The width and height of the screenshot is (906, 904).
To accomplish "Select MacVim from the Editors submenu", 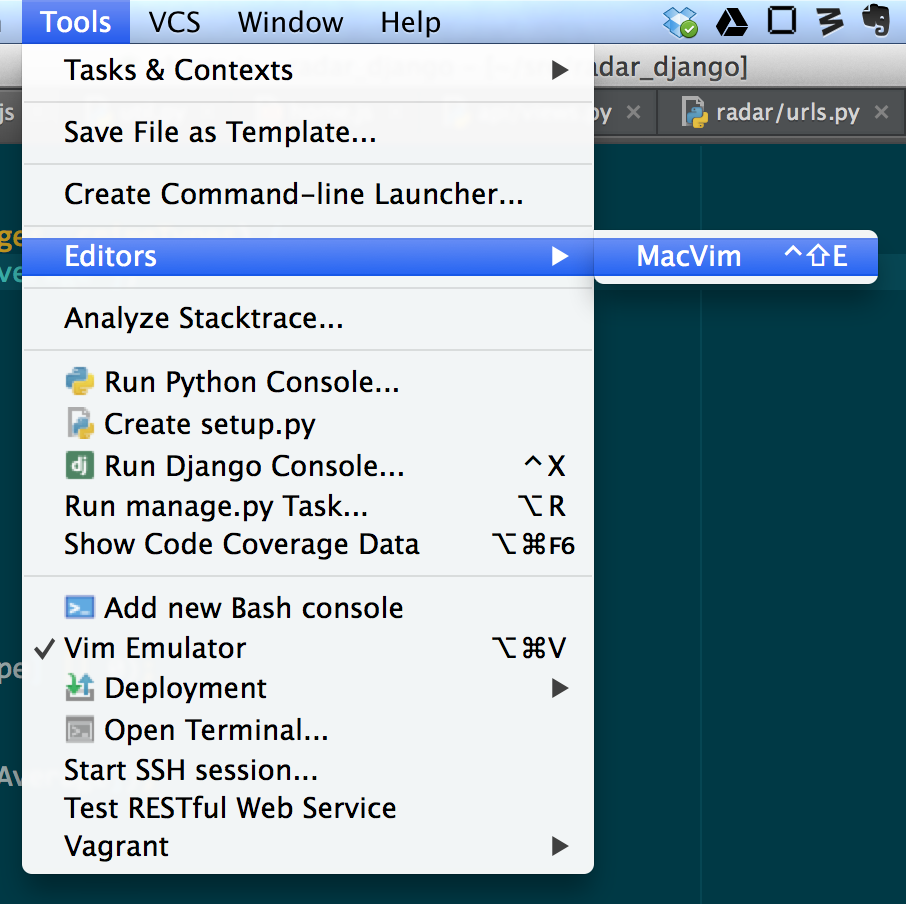I will 736,256.
